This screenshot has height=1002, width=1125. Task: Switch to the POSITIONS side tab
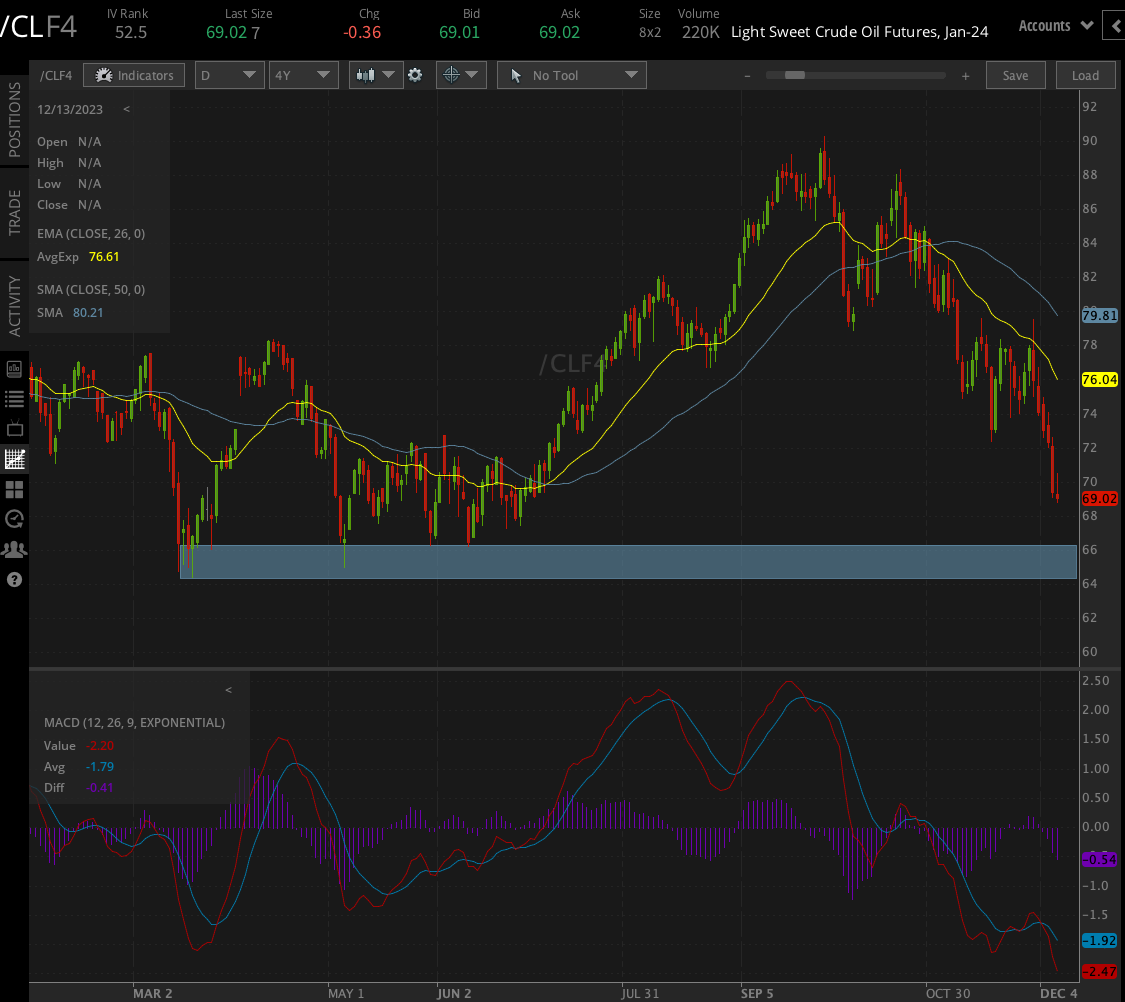pyautogui.click(x=14, y=119)
